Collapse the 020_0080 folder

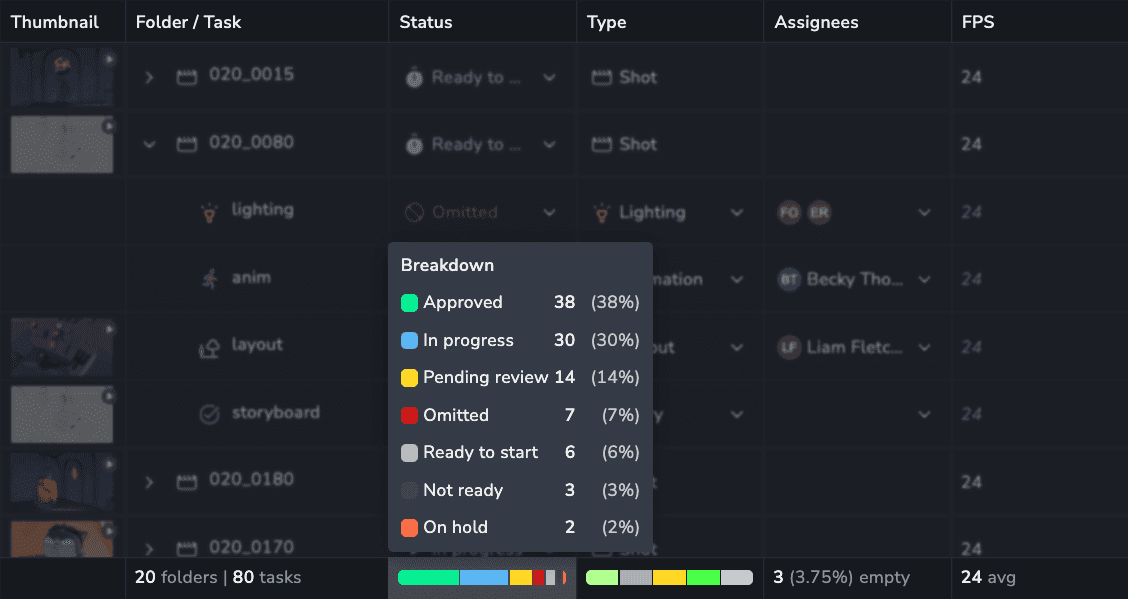coord(149,145)
